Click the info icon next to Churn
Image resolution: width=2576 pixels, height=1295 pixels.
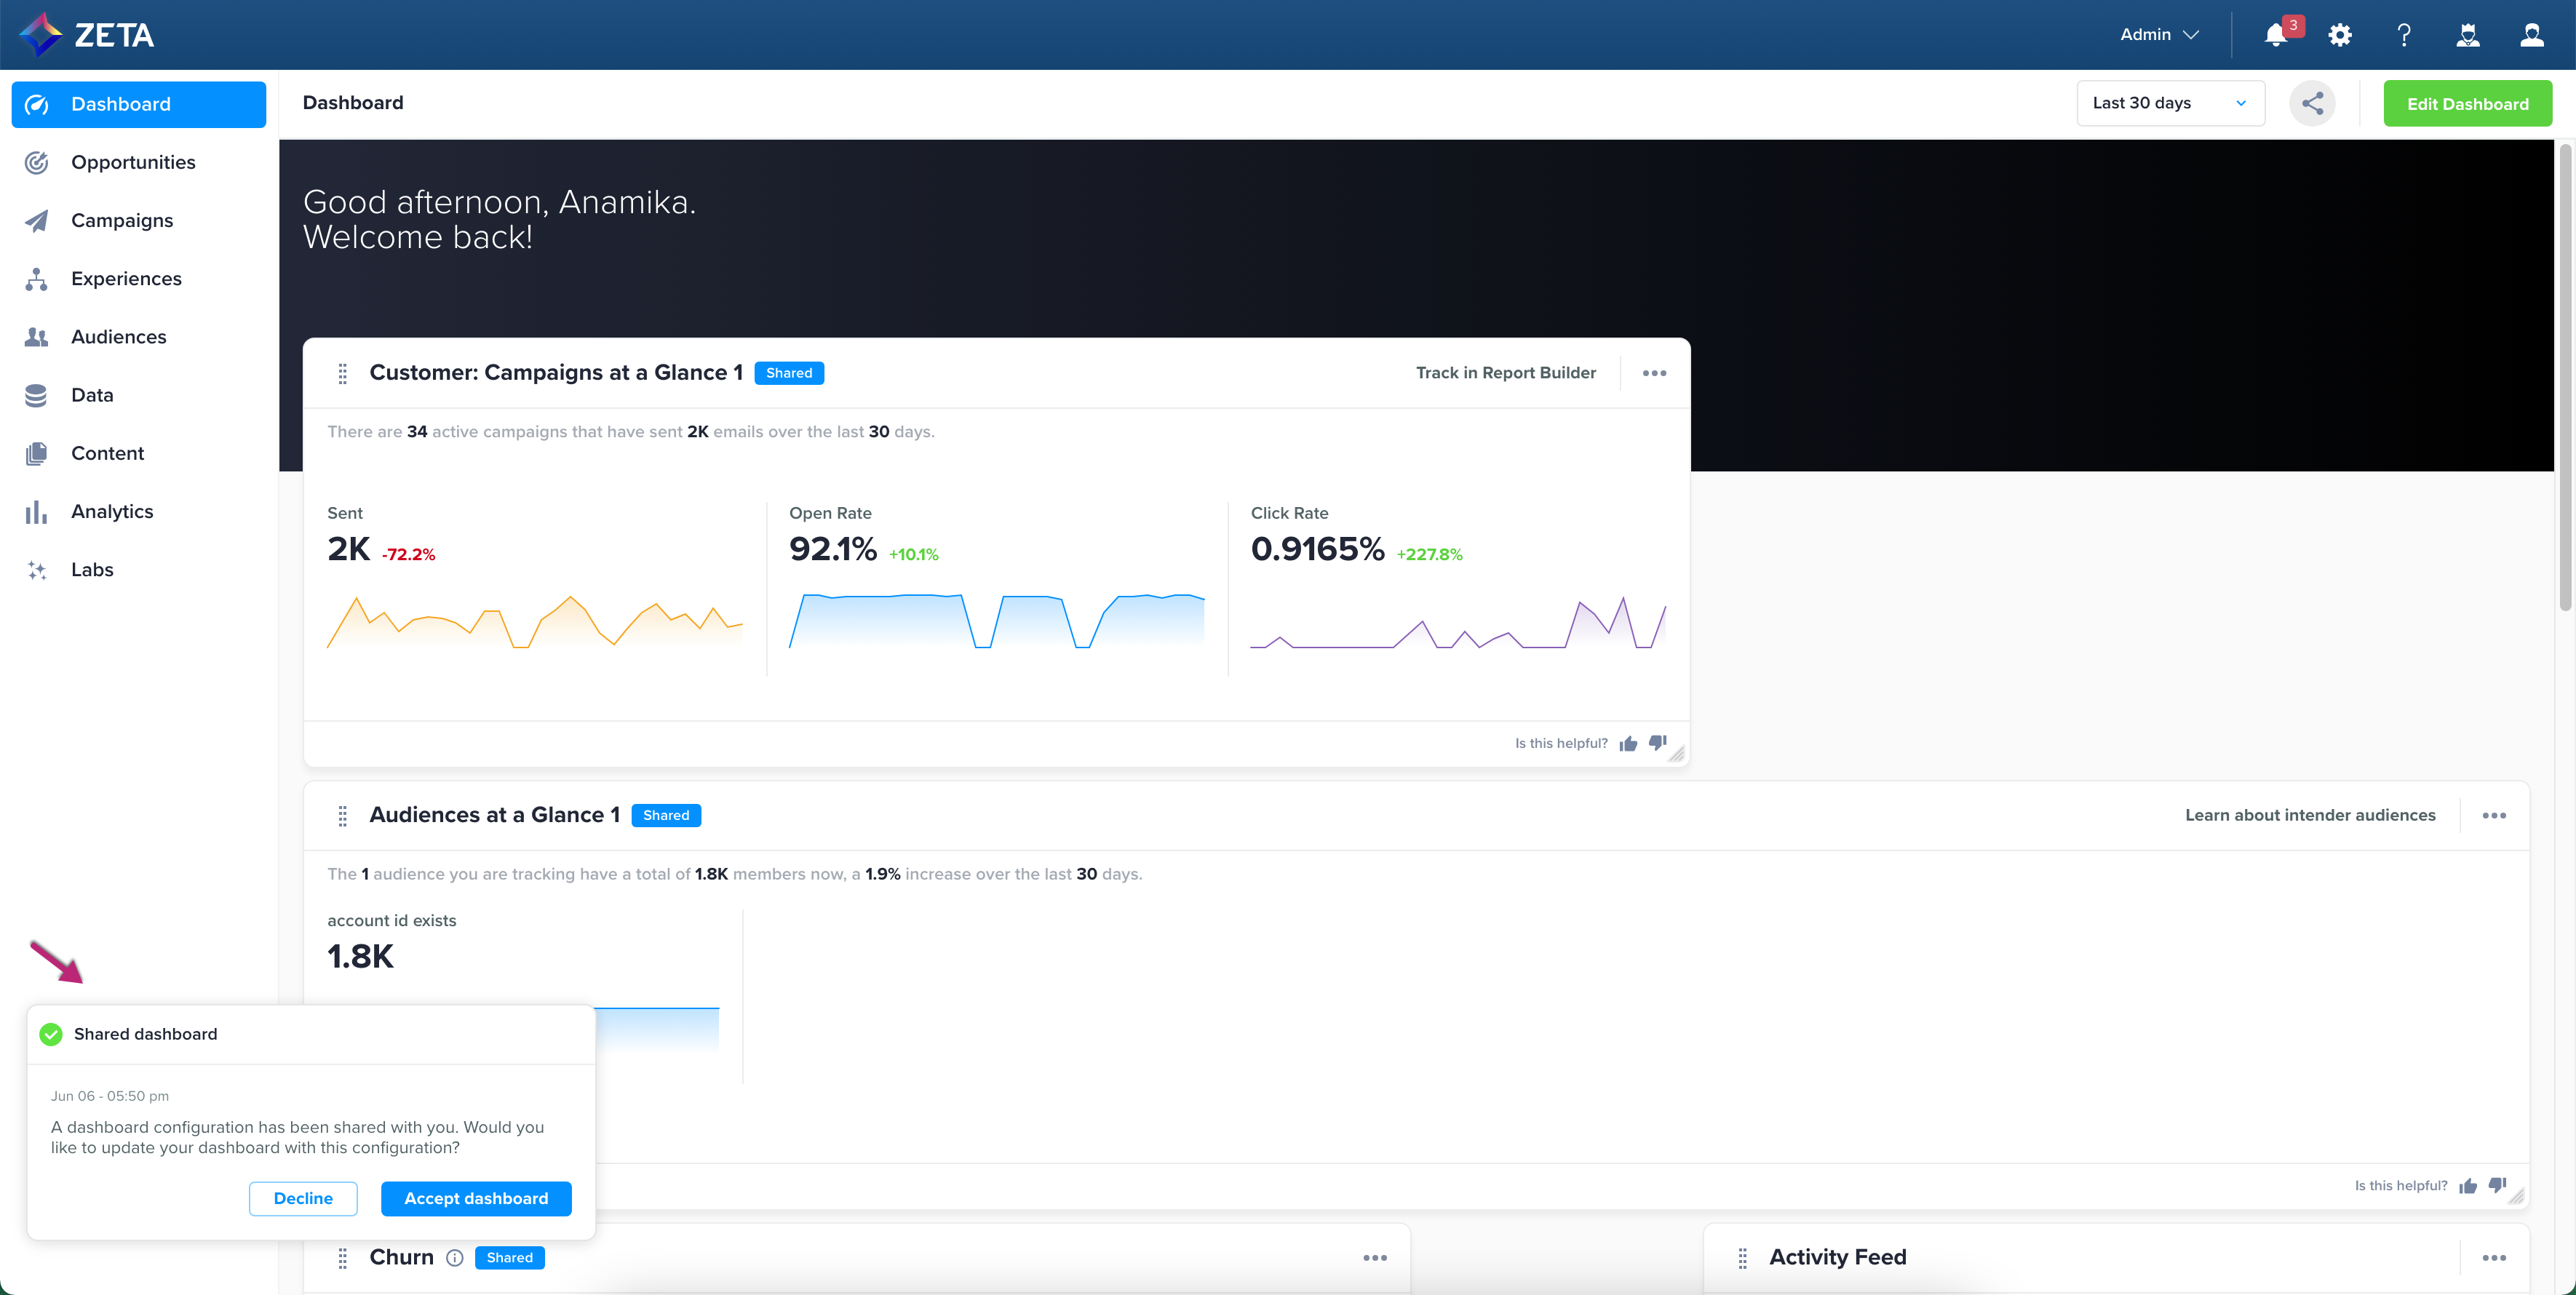point(455,1258)
